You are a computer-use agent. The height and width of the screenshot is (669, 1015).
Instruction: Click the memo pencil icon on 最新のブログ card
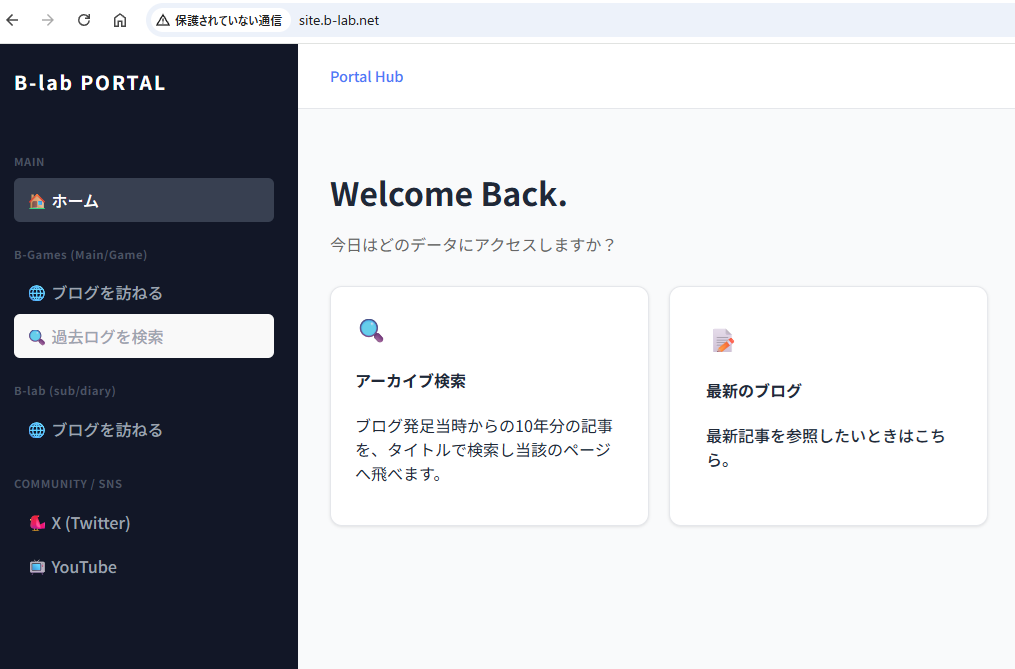[722, 340]
